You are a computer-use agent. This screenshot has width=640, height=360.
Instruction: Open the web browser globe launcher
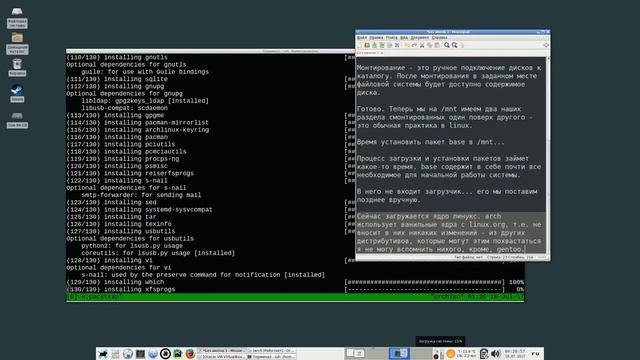click(x=128, y=353)
